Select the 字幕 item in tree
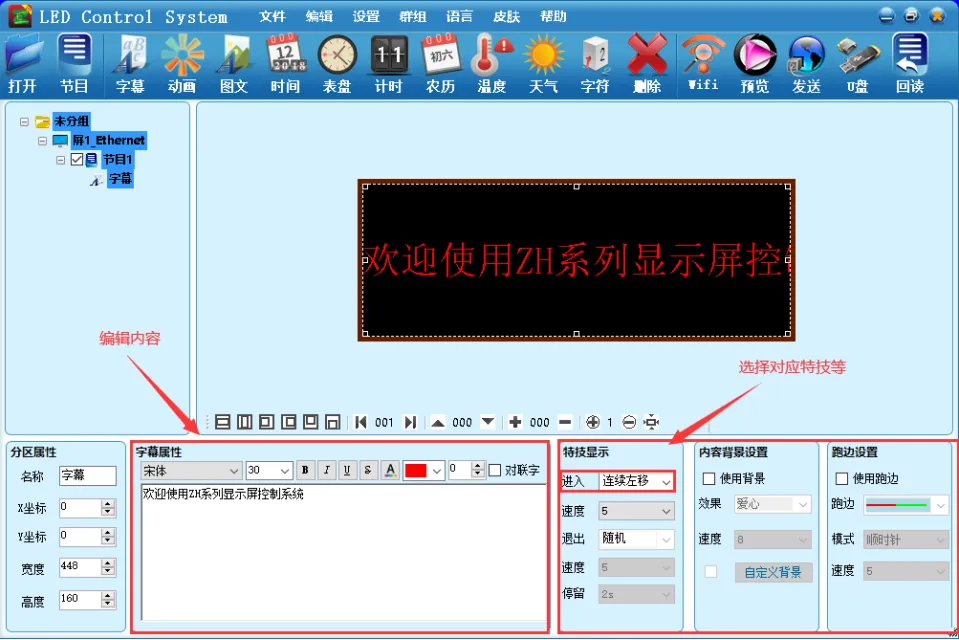 coord(120,179)
